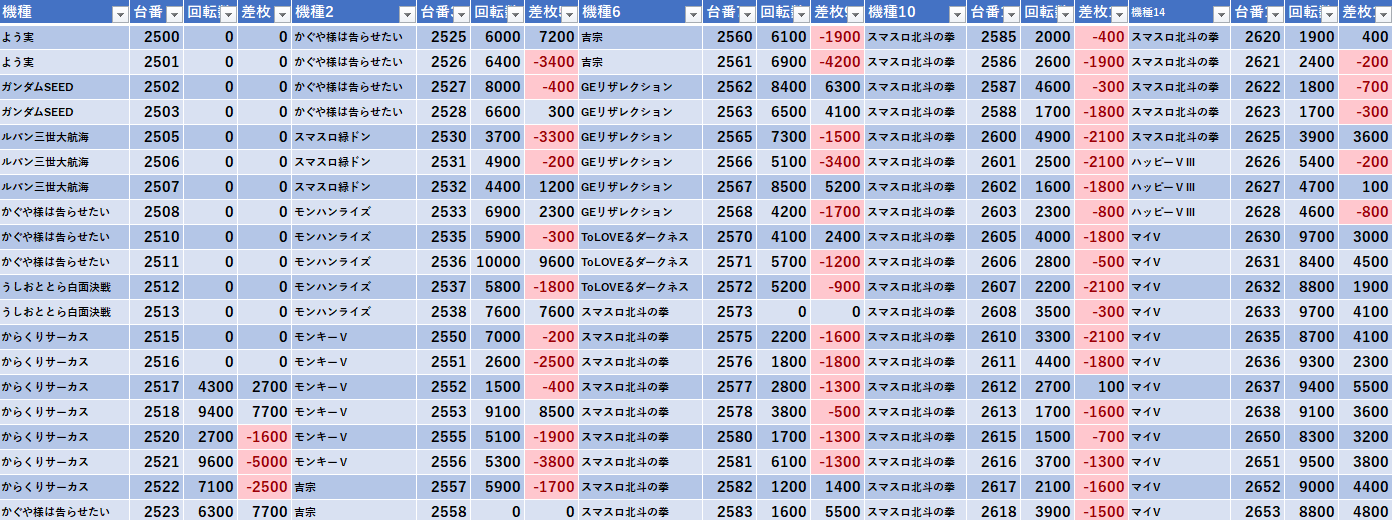Viewport: 1392px width, 520px height.
Task: Open 台番 filter arrow right of 機種10 header
Action: 1011,14
